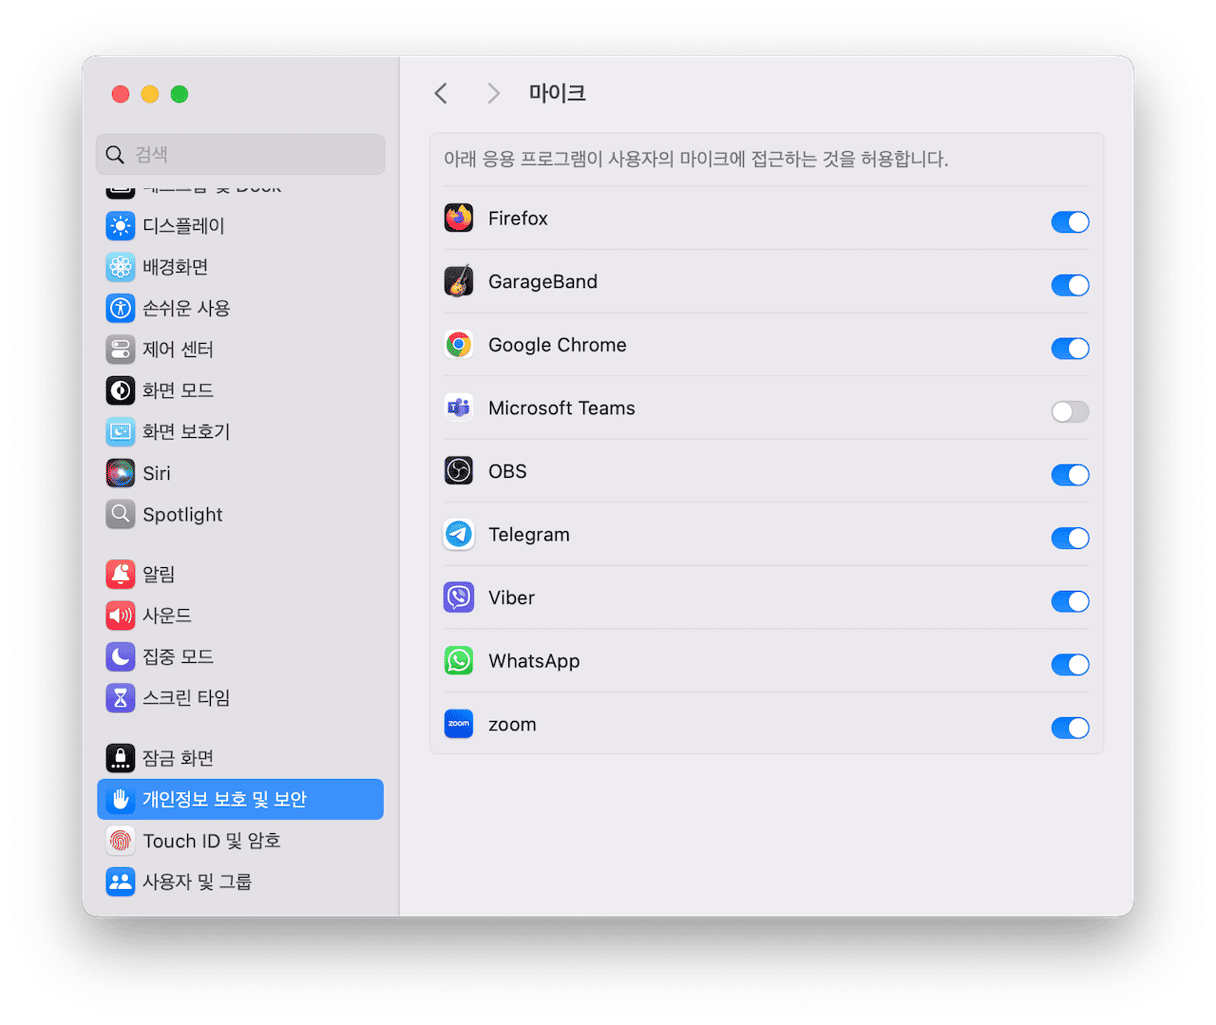Click the 검색 search field
This screenshot has height=1025, width=1216.
[240, 155]
